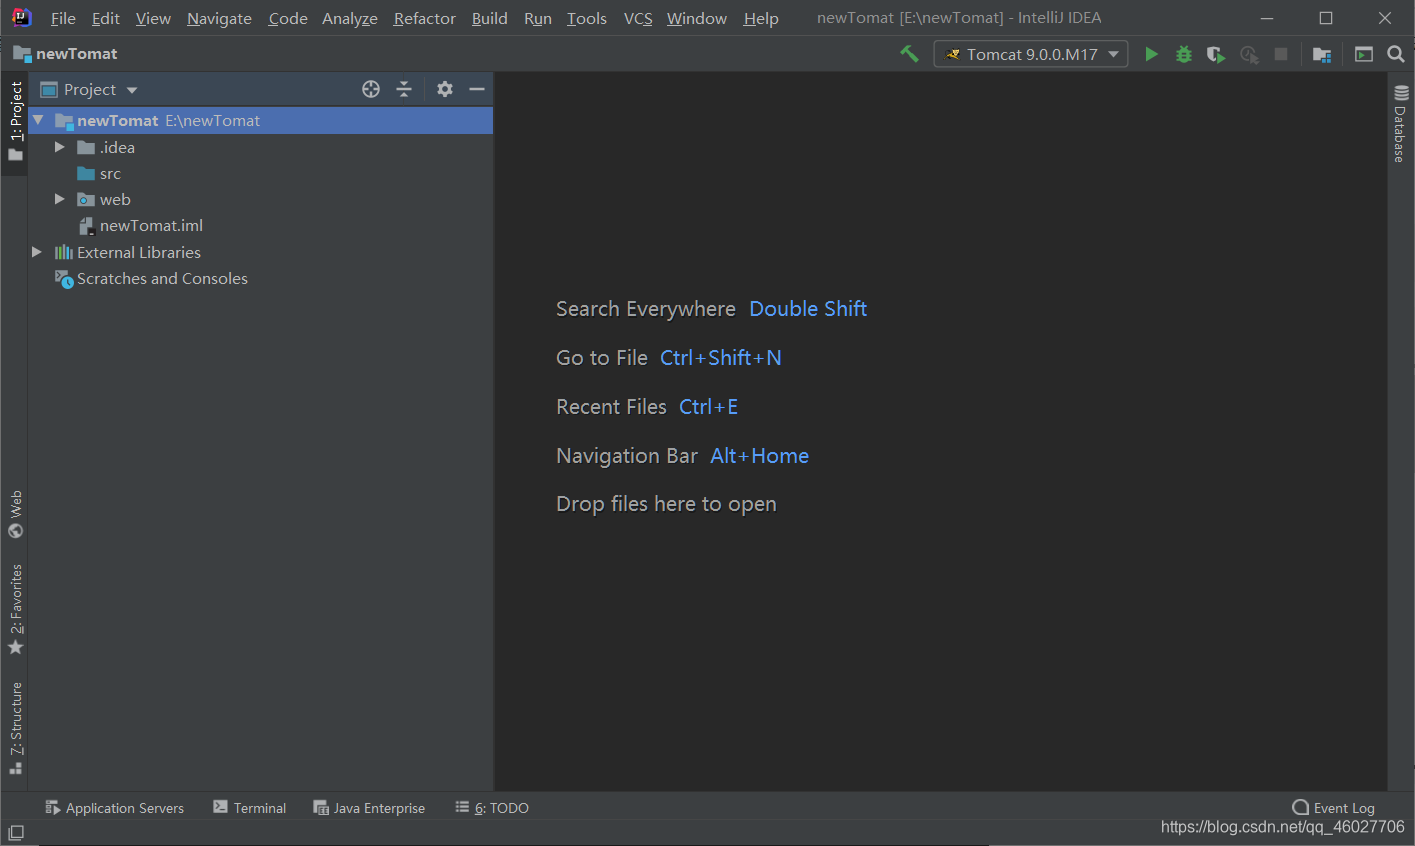Viewport: 1415px width, 846px height.
Task: Click the Build project hammer icon
Action: pos(909,54)
